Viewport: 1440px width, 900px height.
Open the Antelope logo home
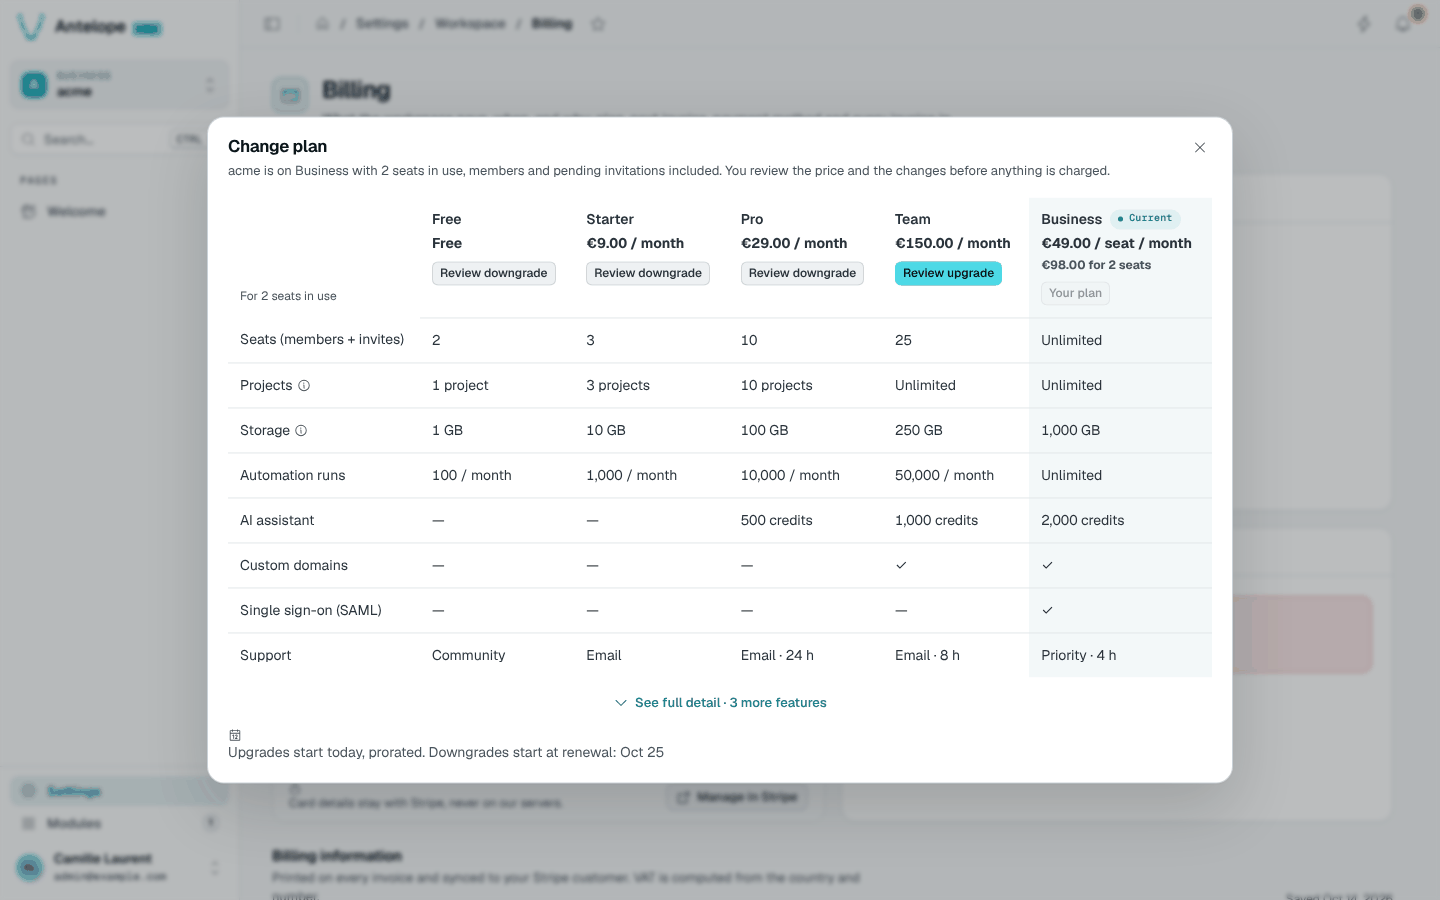(x=88, y=27)
